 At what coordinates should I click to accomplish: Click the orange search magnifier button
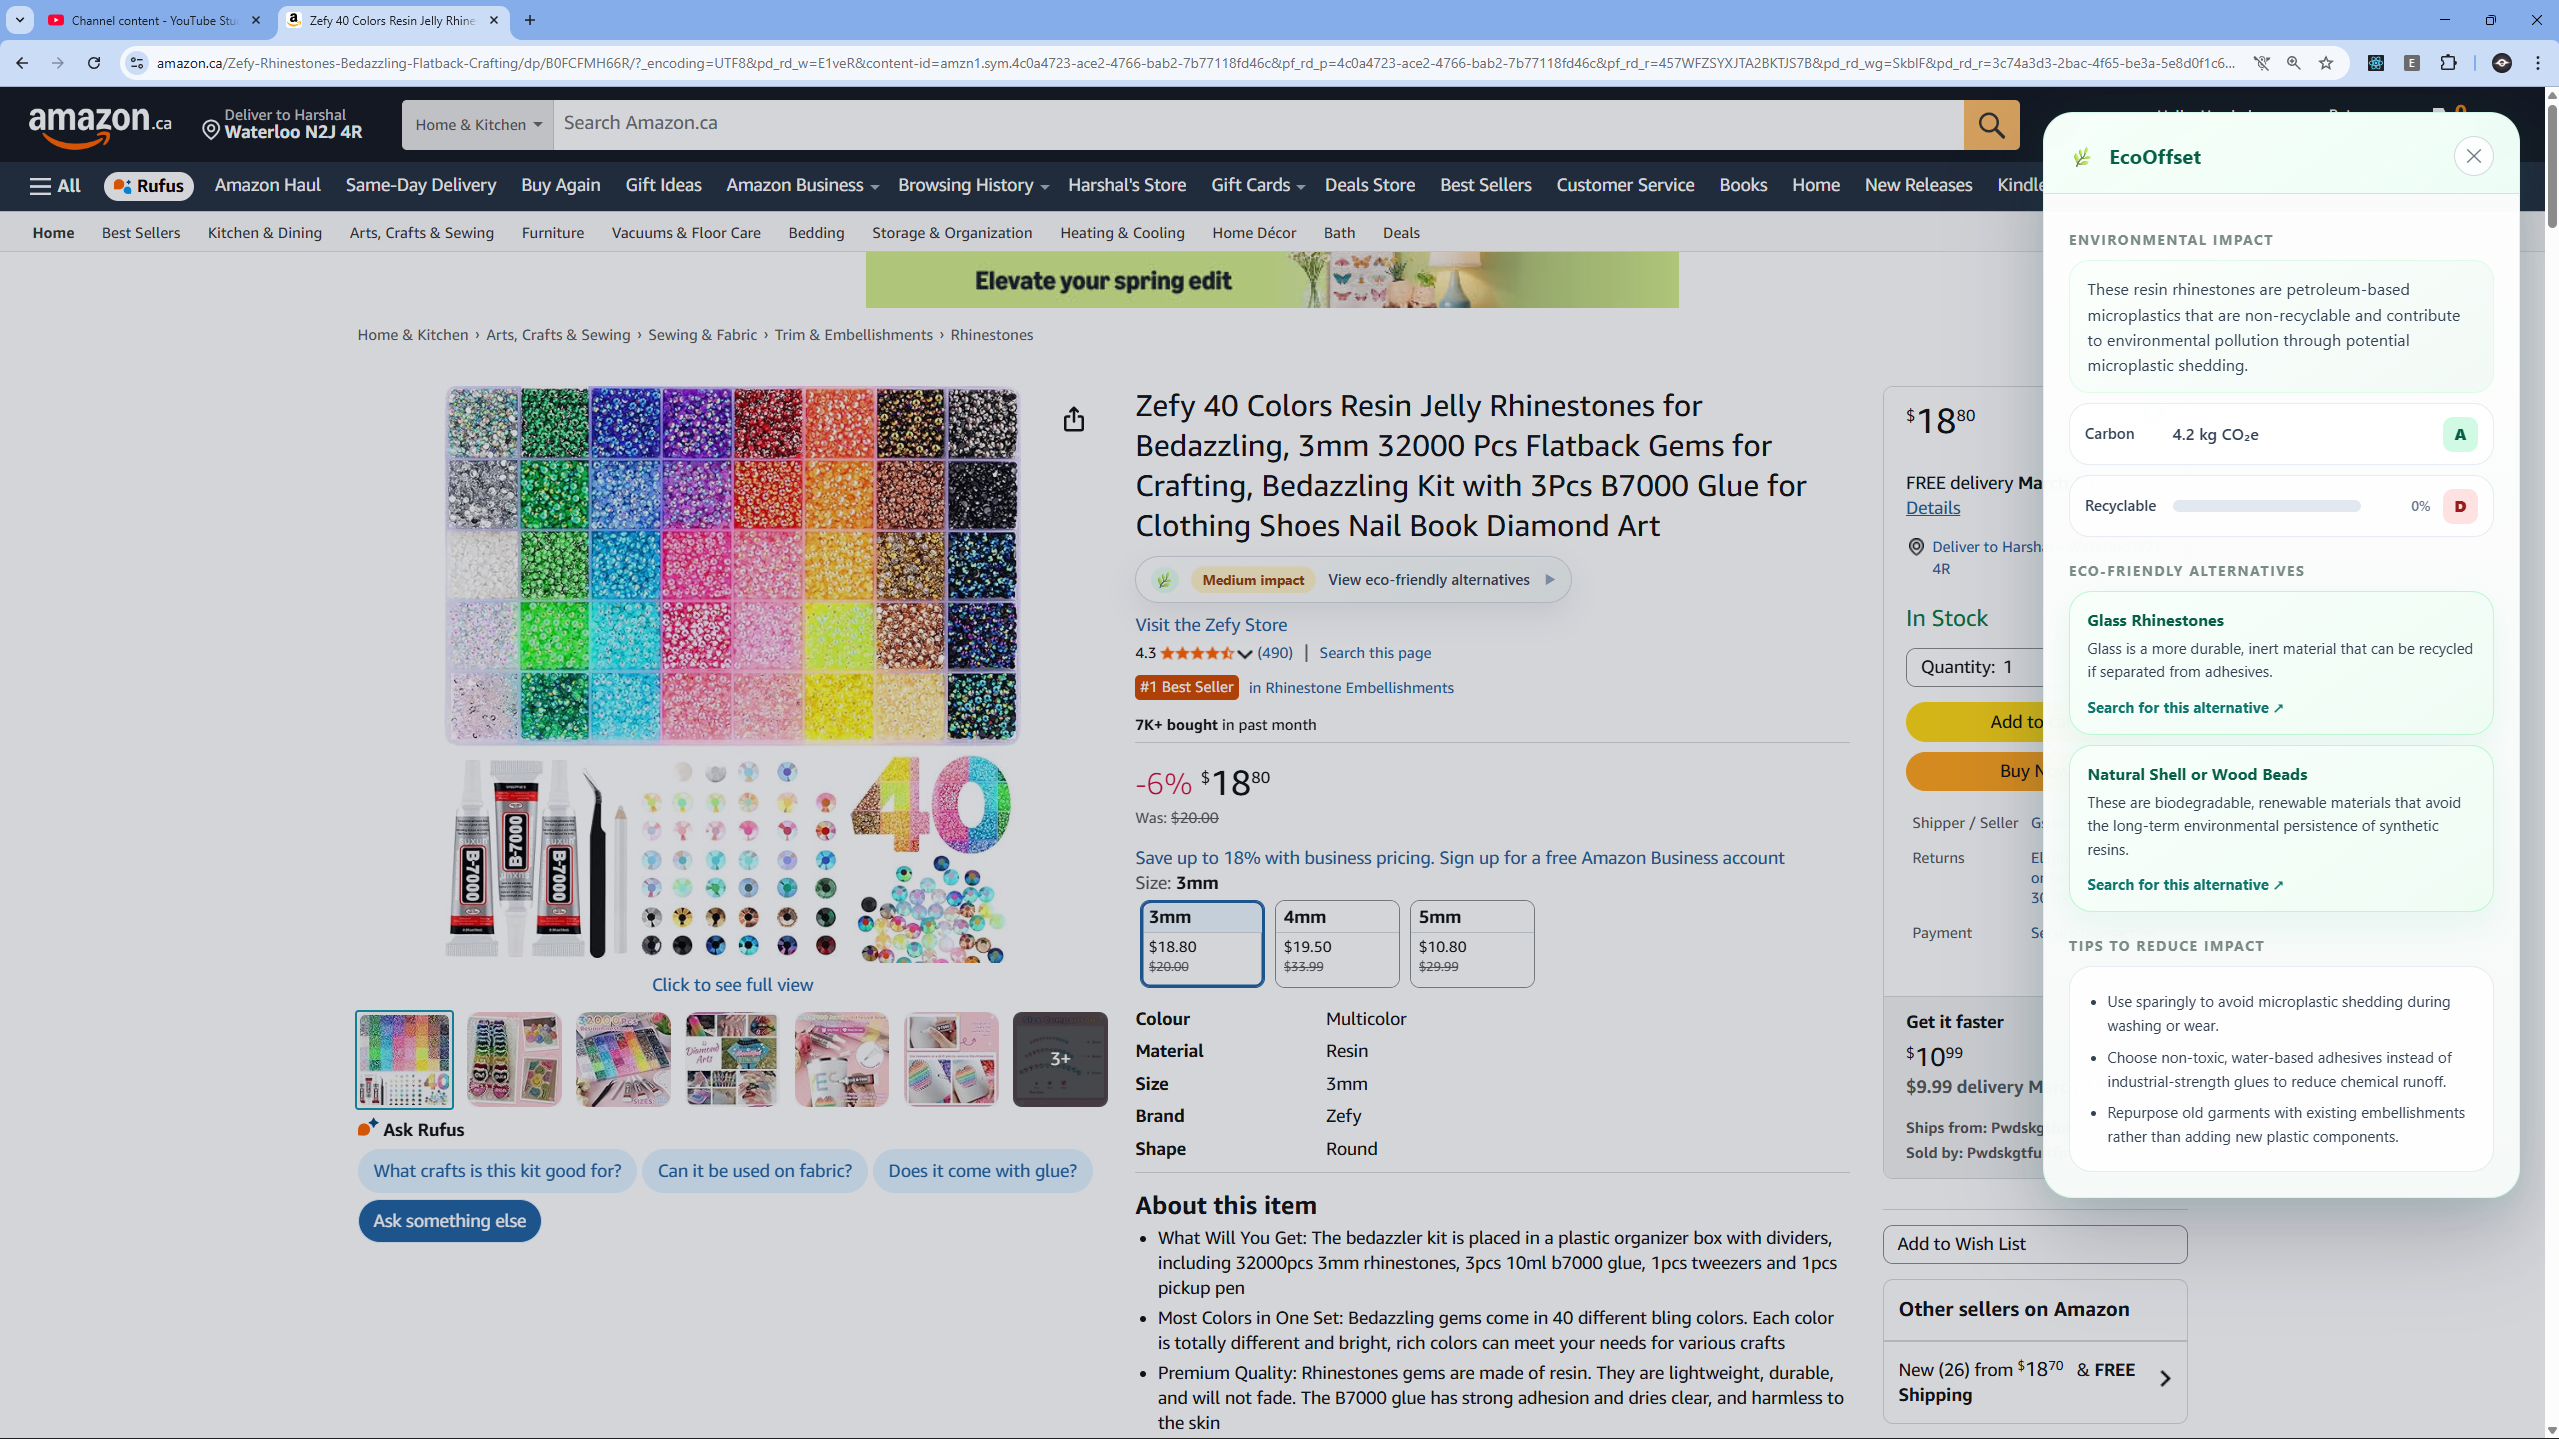tap(1990, 124)
